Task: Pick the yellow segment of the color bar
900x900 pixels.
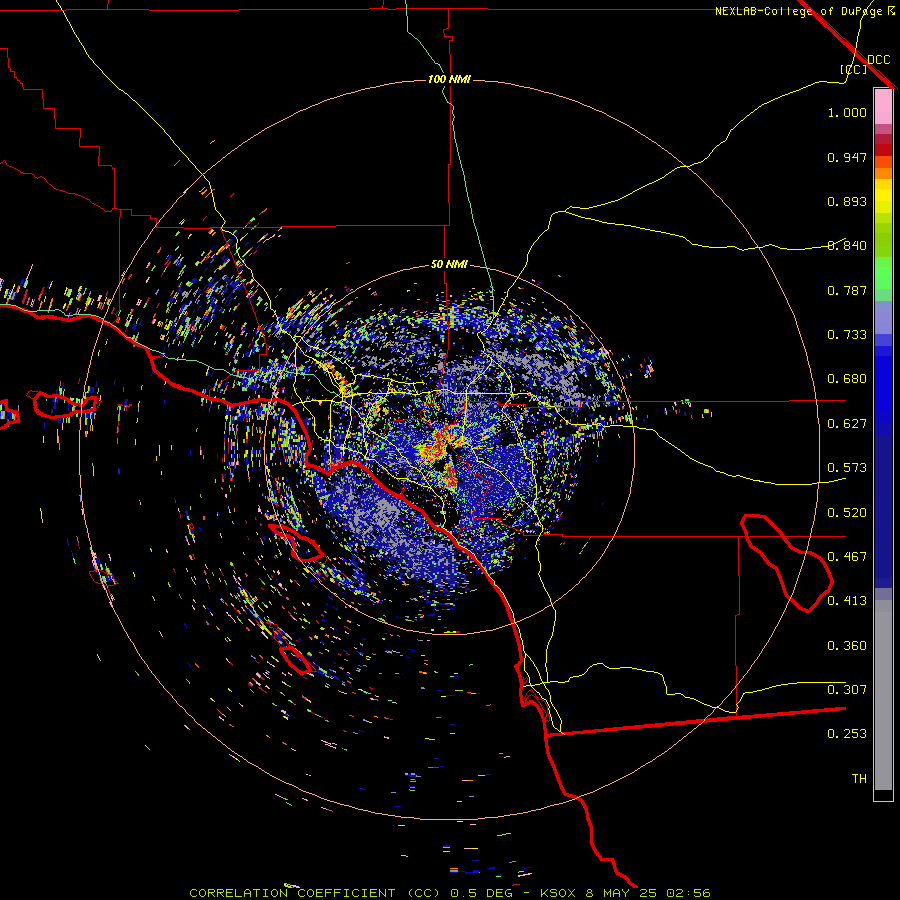Action: coord(883,197)
